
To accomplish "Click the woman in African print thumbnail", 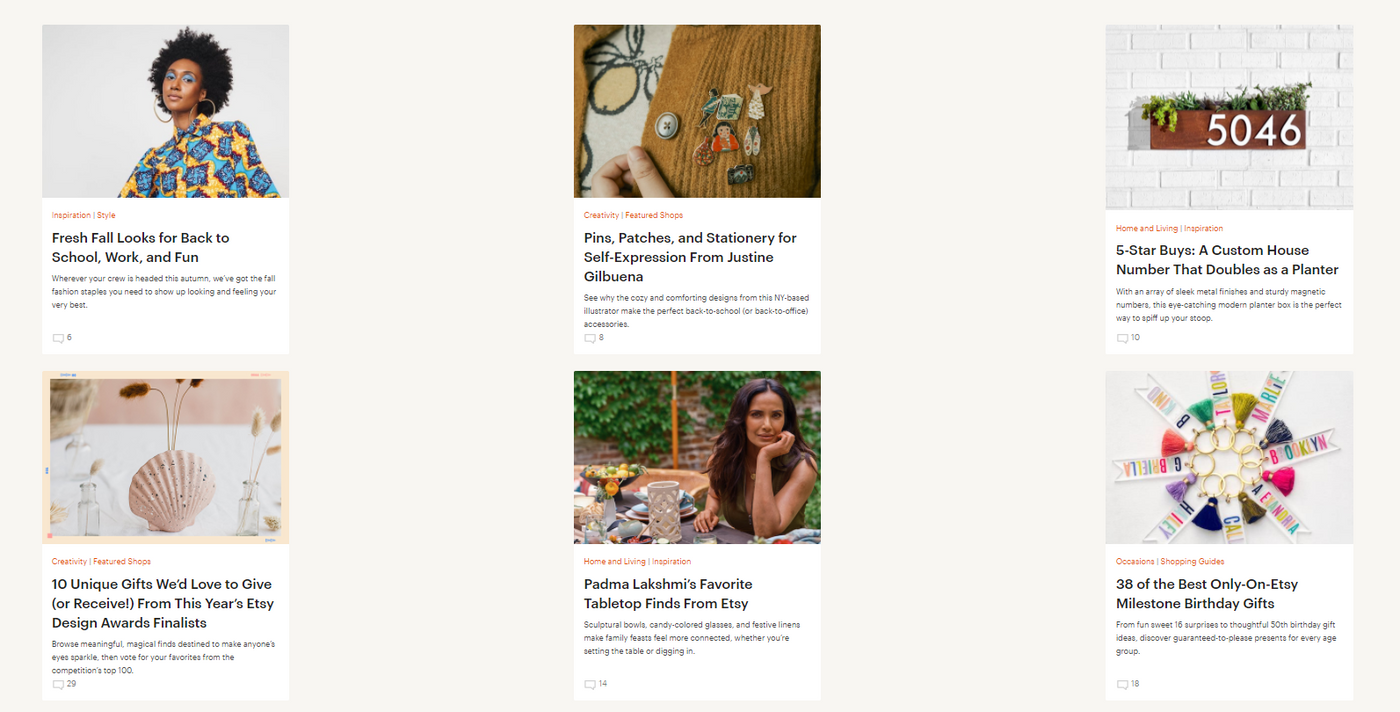I will coord(165,111).
